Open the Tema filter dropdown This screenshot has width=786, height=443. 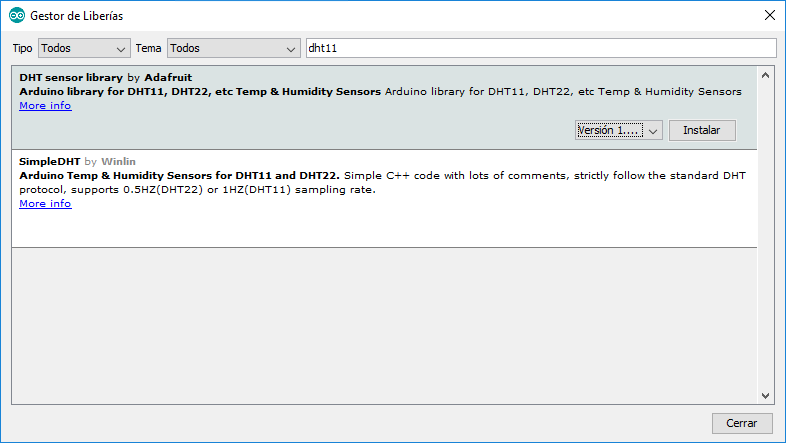[233, 48]
